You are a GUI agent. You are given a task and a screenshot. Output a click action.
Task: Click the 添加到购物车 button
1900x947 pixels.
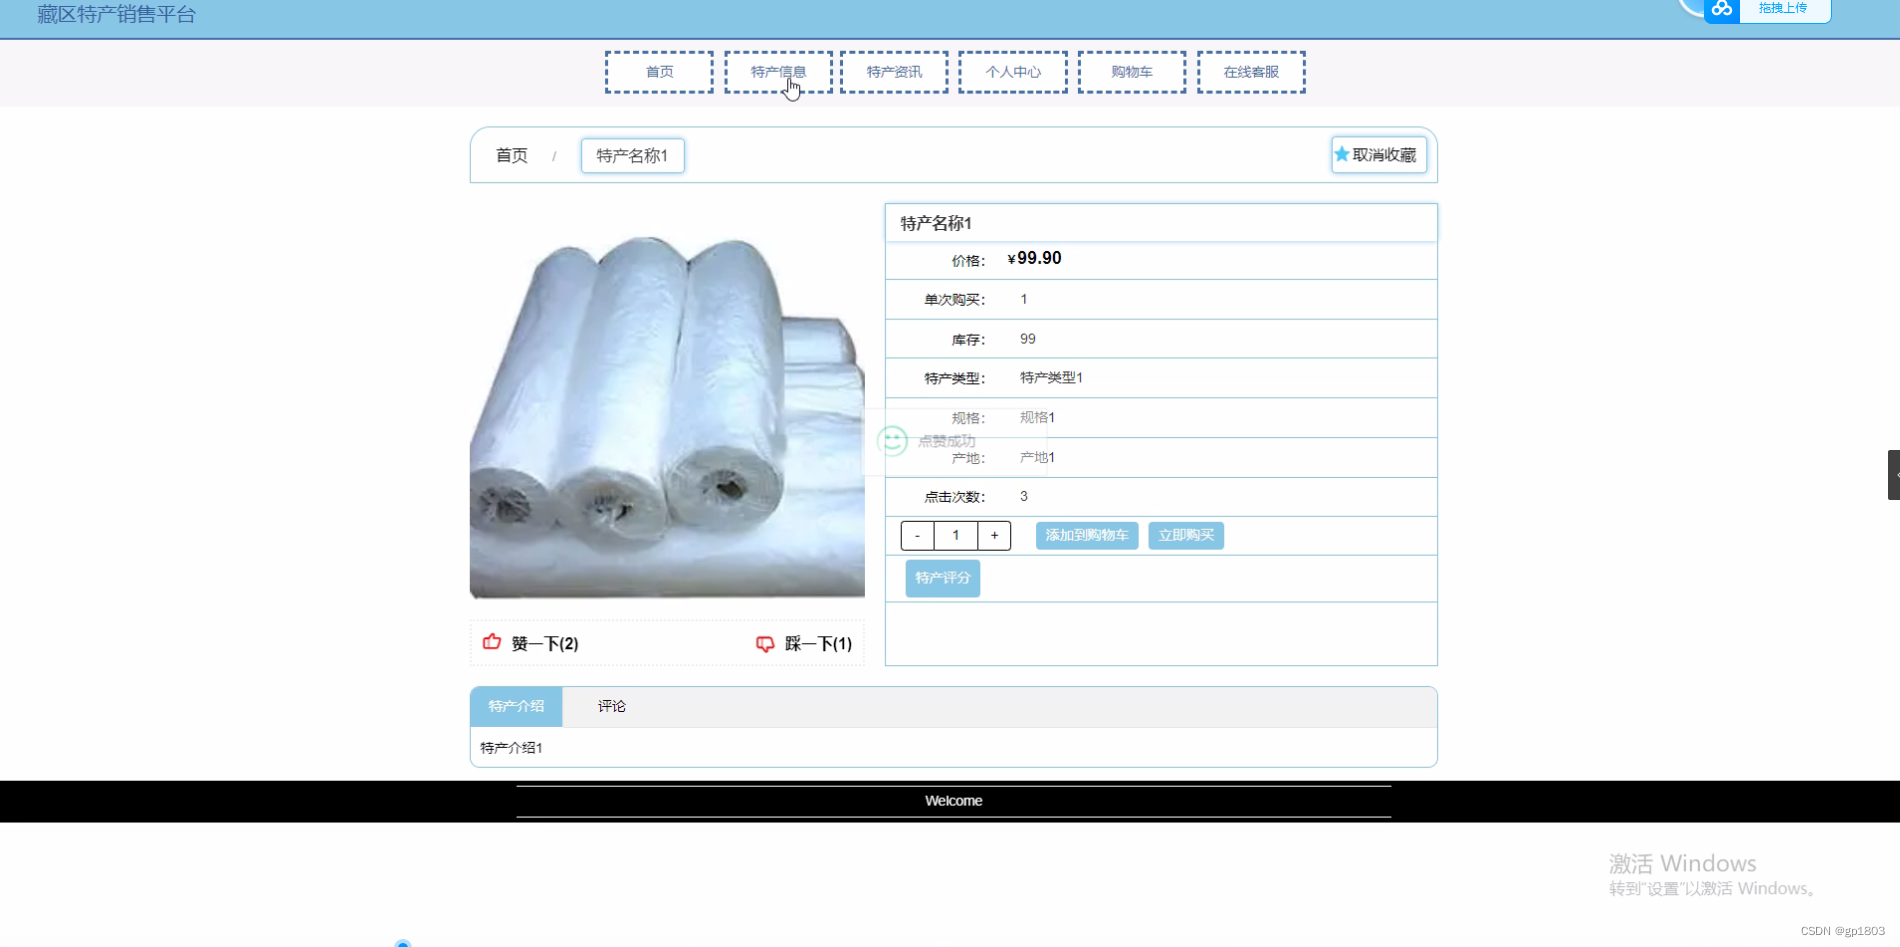pyautogui.click(x=1086, y=535)
